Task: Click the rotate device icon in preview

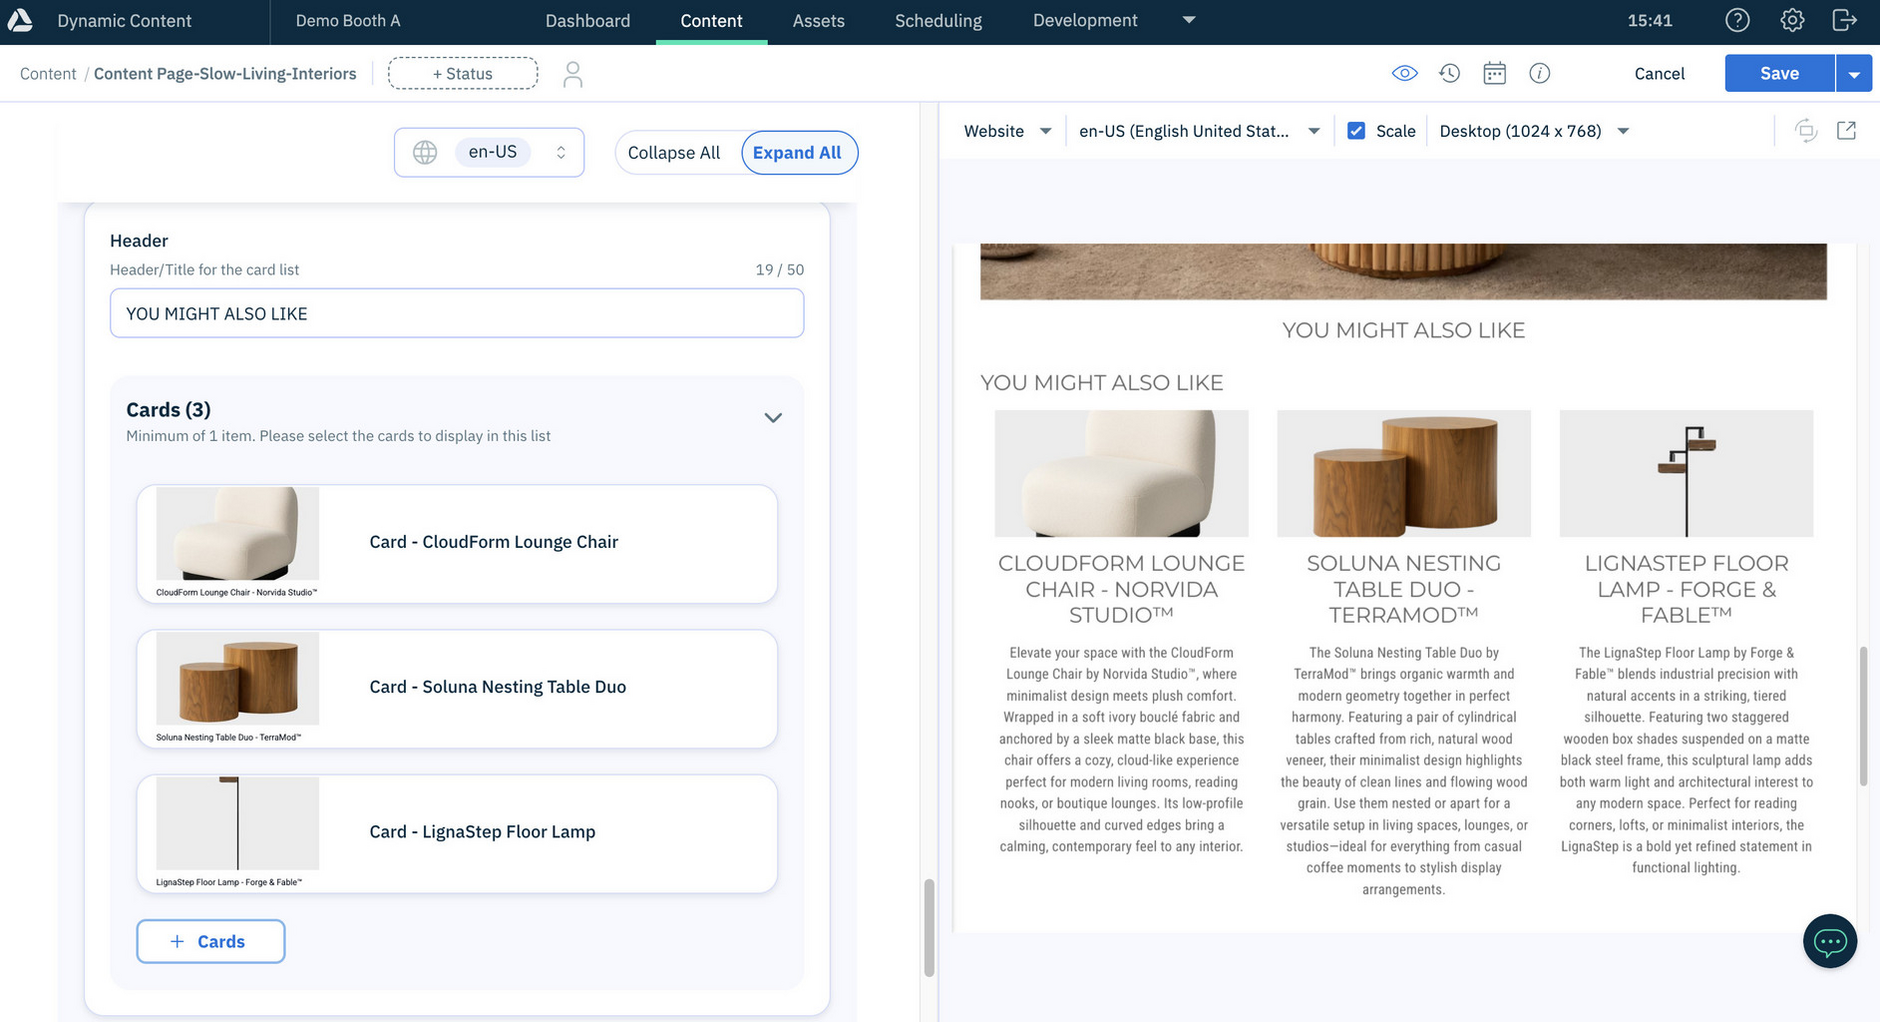Action: 1806,131
